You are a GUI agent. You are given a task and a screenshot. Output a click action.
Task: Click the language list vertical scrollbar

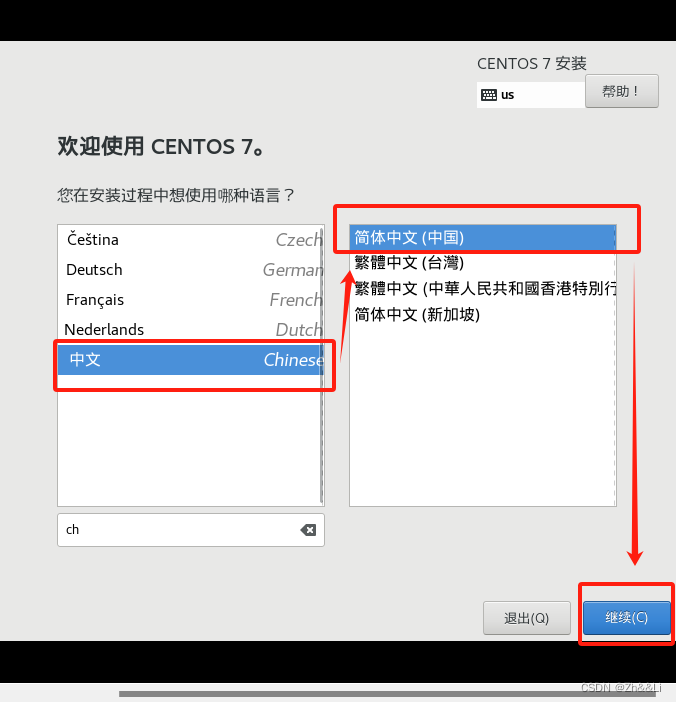[x=321, y=365]
